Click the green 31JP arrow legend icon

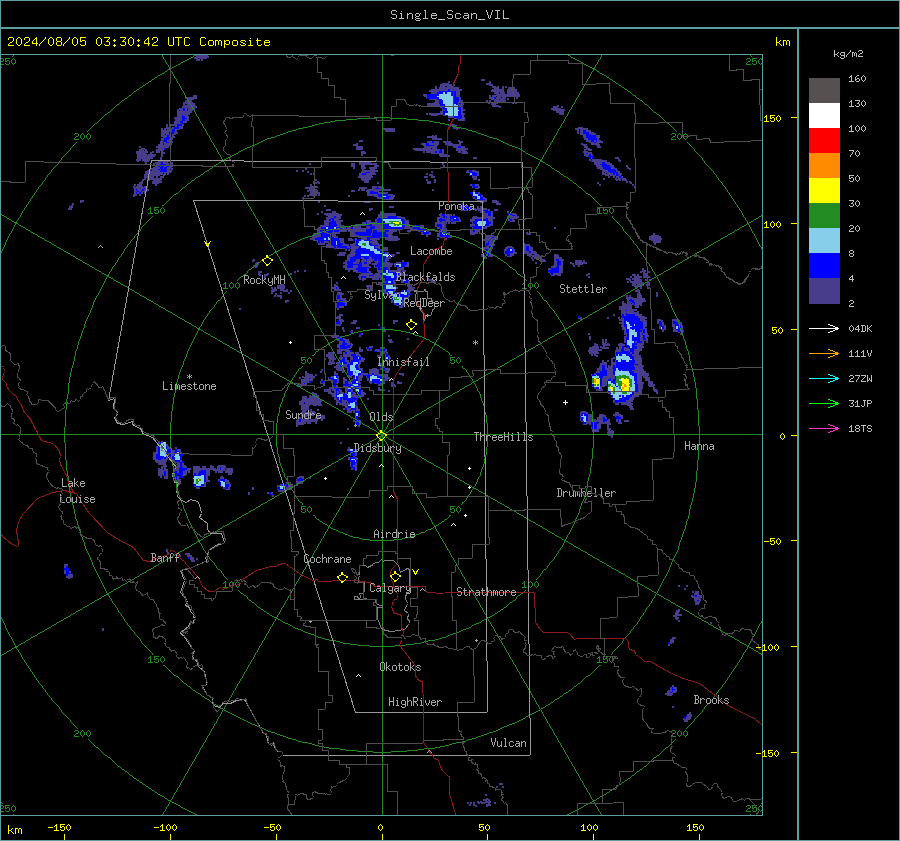824,404
